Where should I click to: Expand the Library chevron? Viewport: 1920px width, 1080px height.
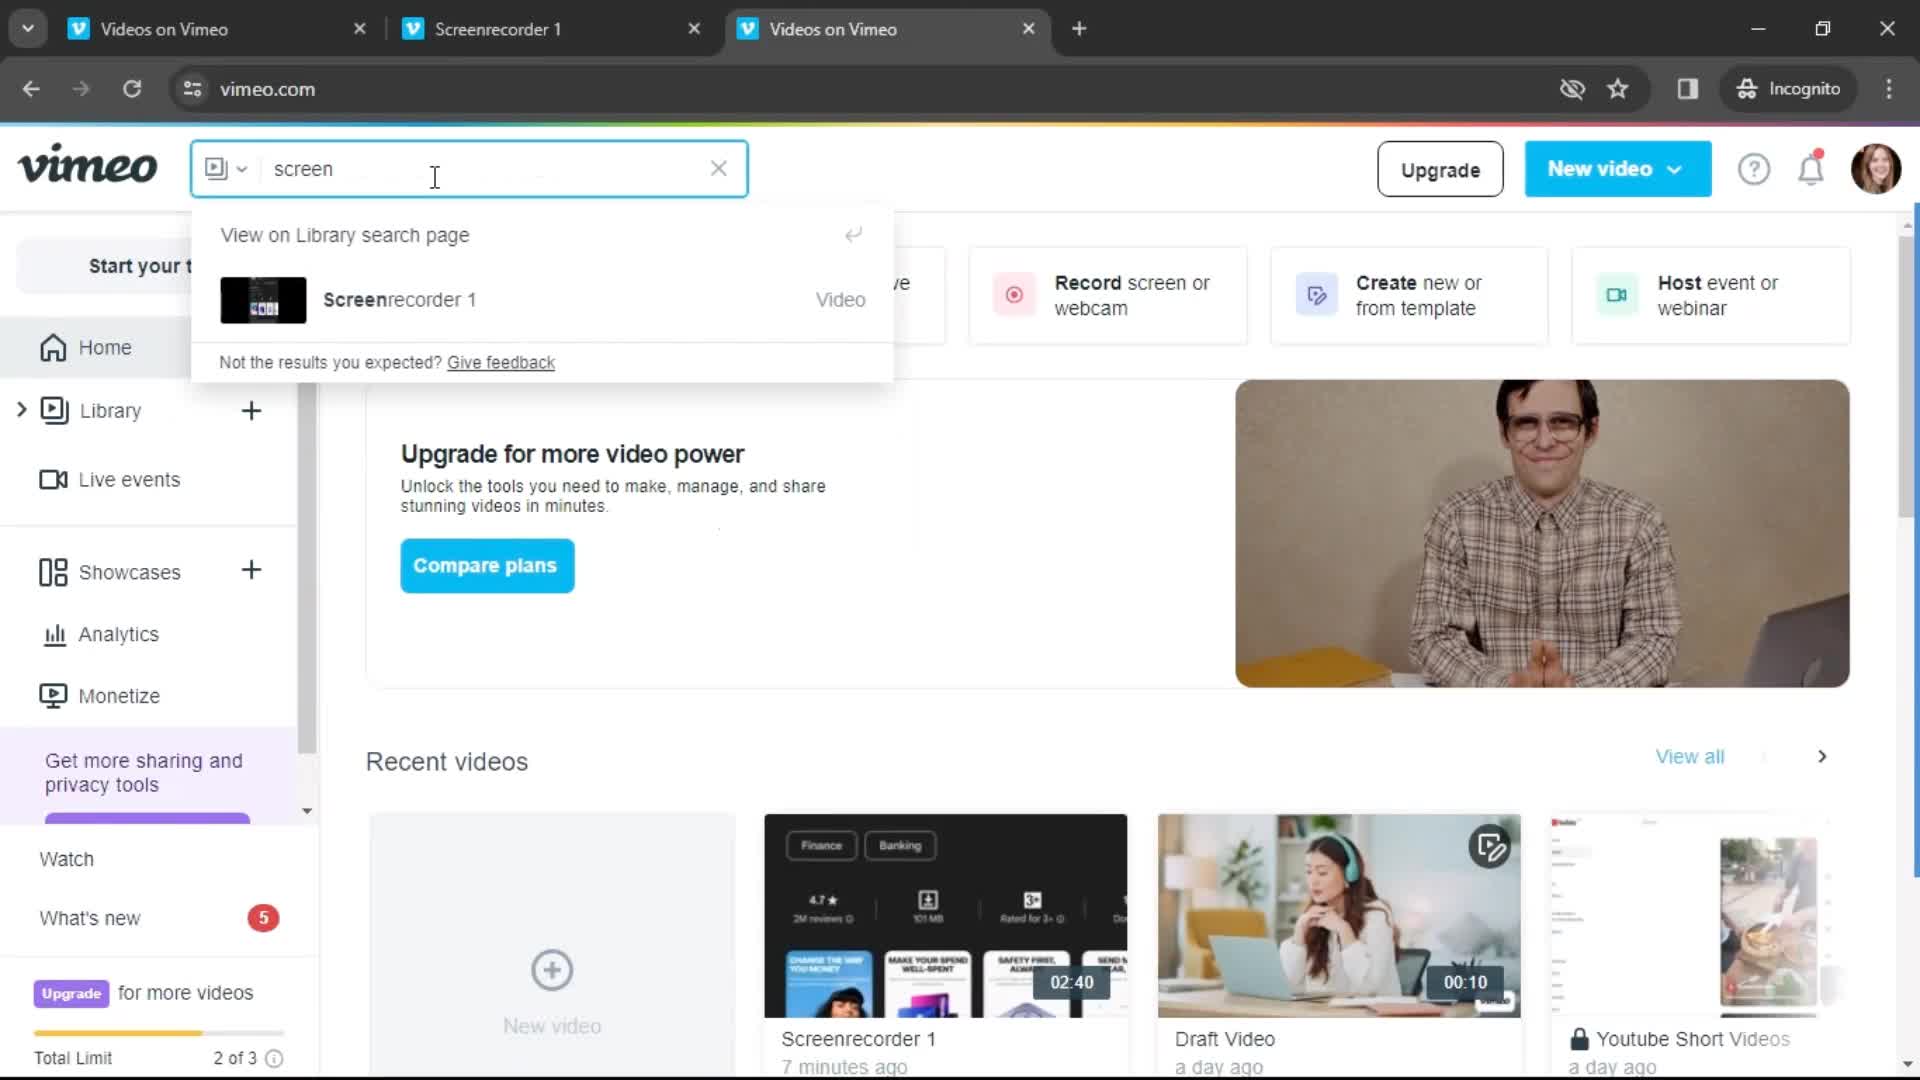tap(21, 410)
